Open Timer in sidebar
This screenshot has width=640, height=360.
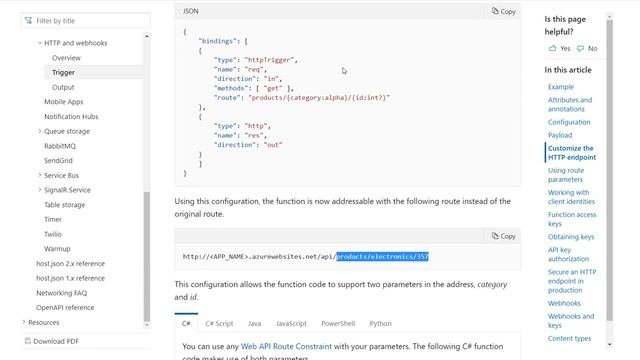click(x=53, y=219)
